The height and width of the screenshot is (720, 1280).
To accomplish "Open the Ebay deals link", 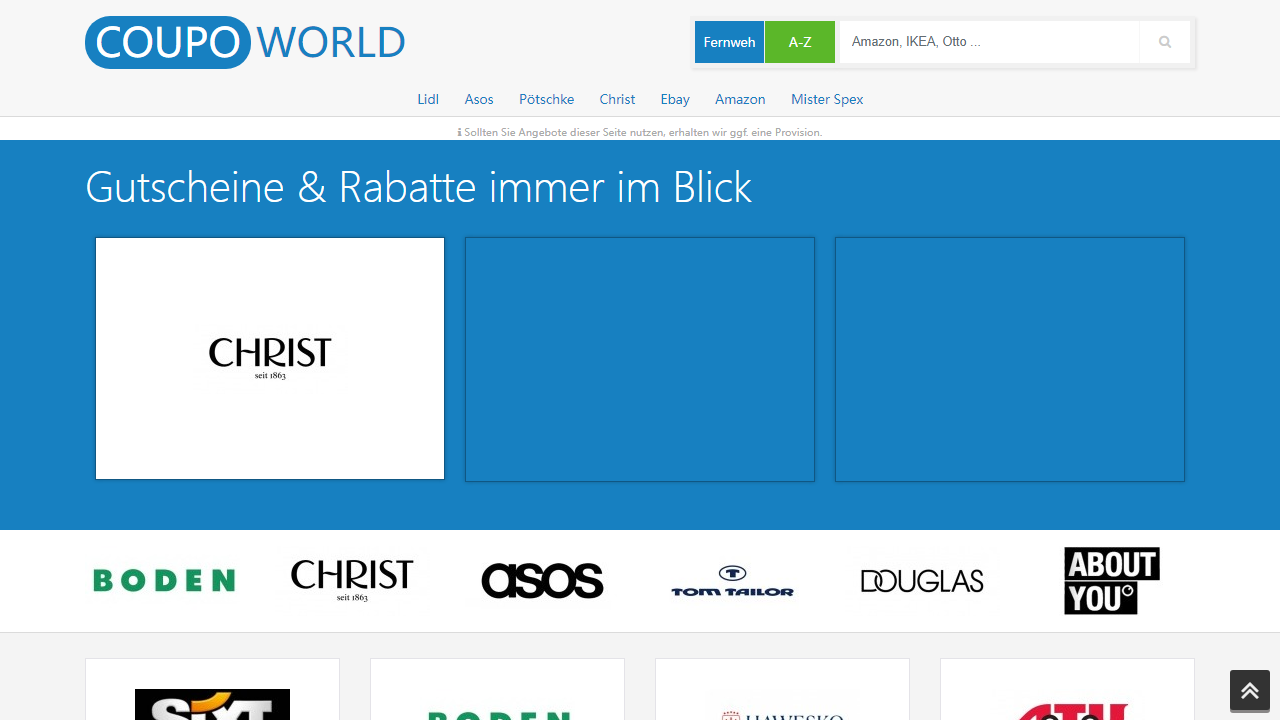I will point(675,99).
